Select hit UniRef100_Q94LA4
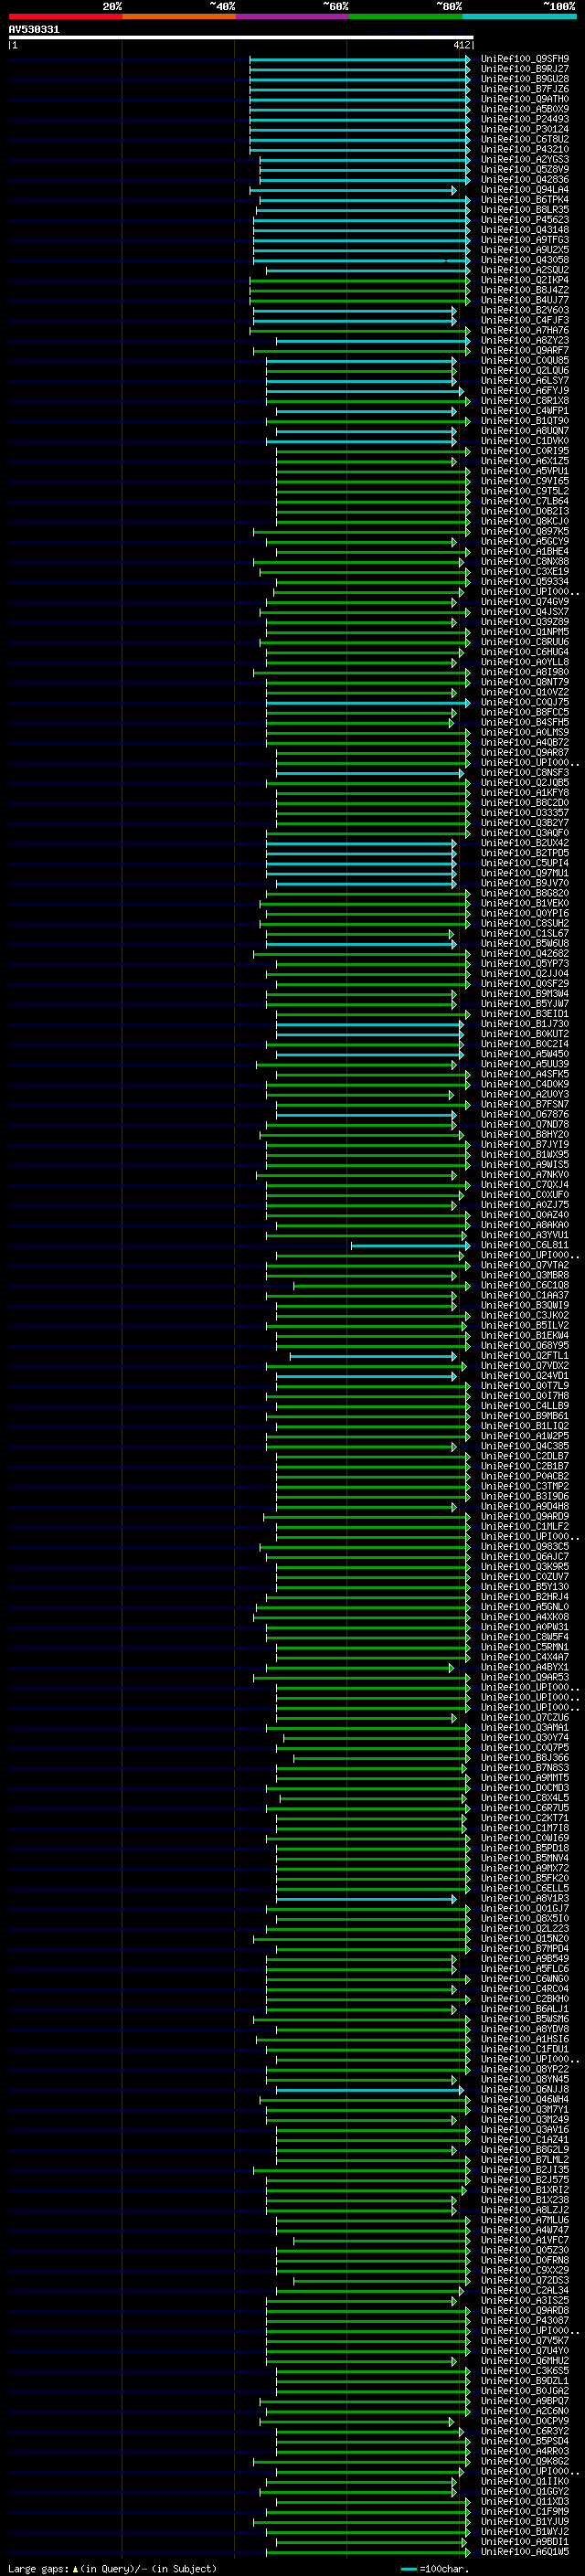The image size is (585, 2576). (524, 190)
